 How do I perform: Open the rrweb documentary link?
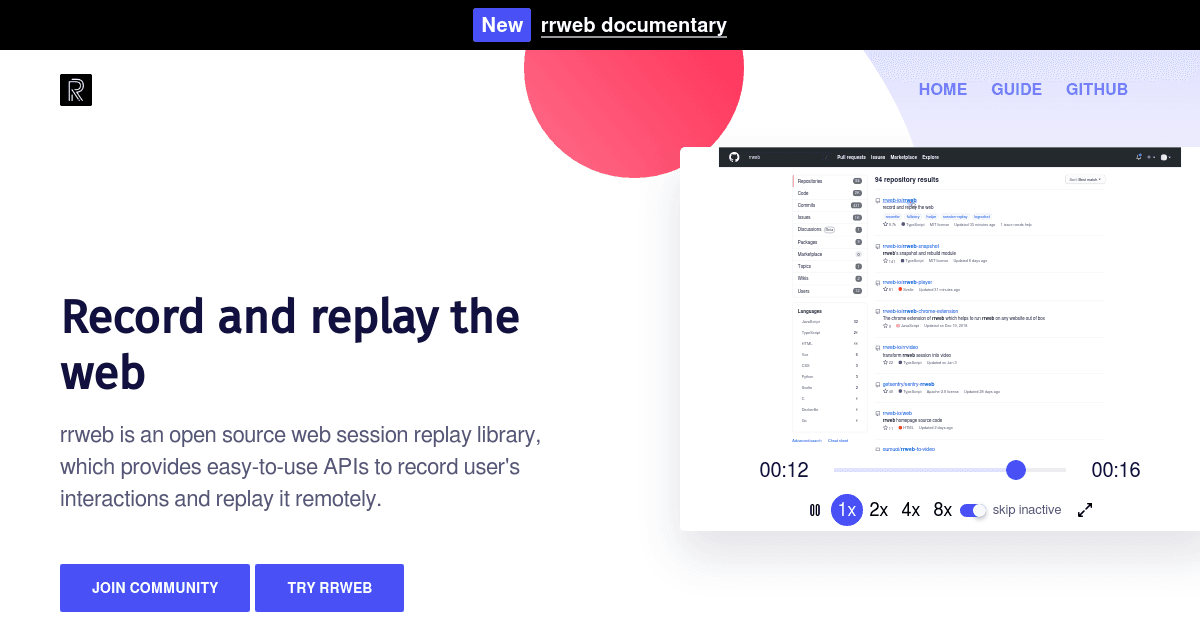[634, 25]
